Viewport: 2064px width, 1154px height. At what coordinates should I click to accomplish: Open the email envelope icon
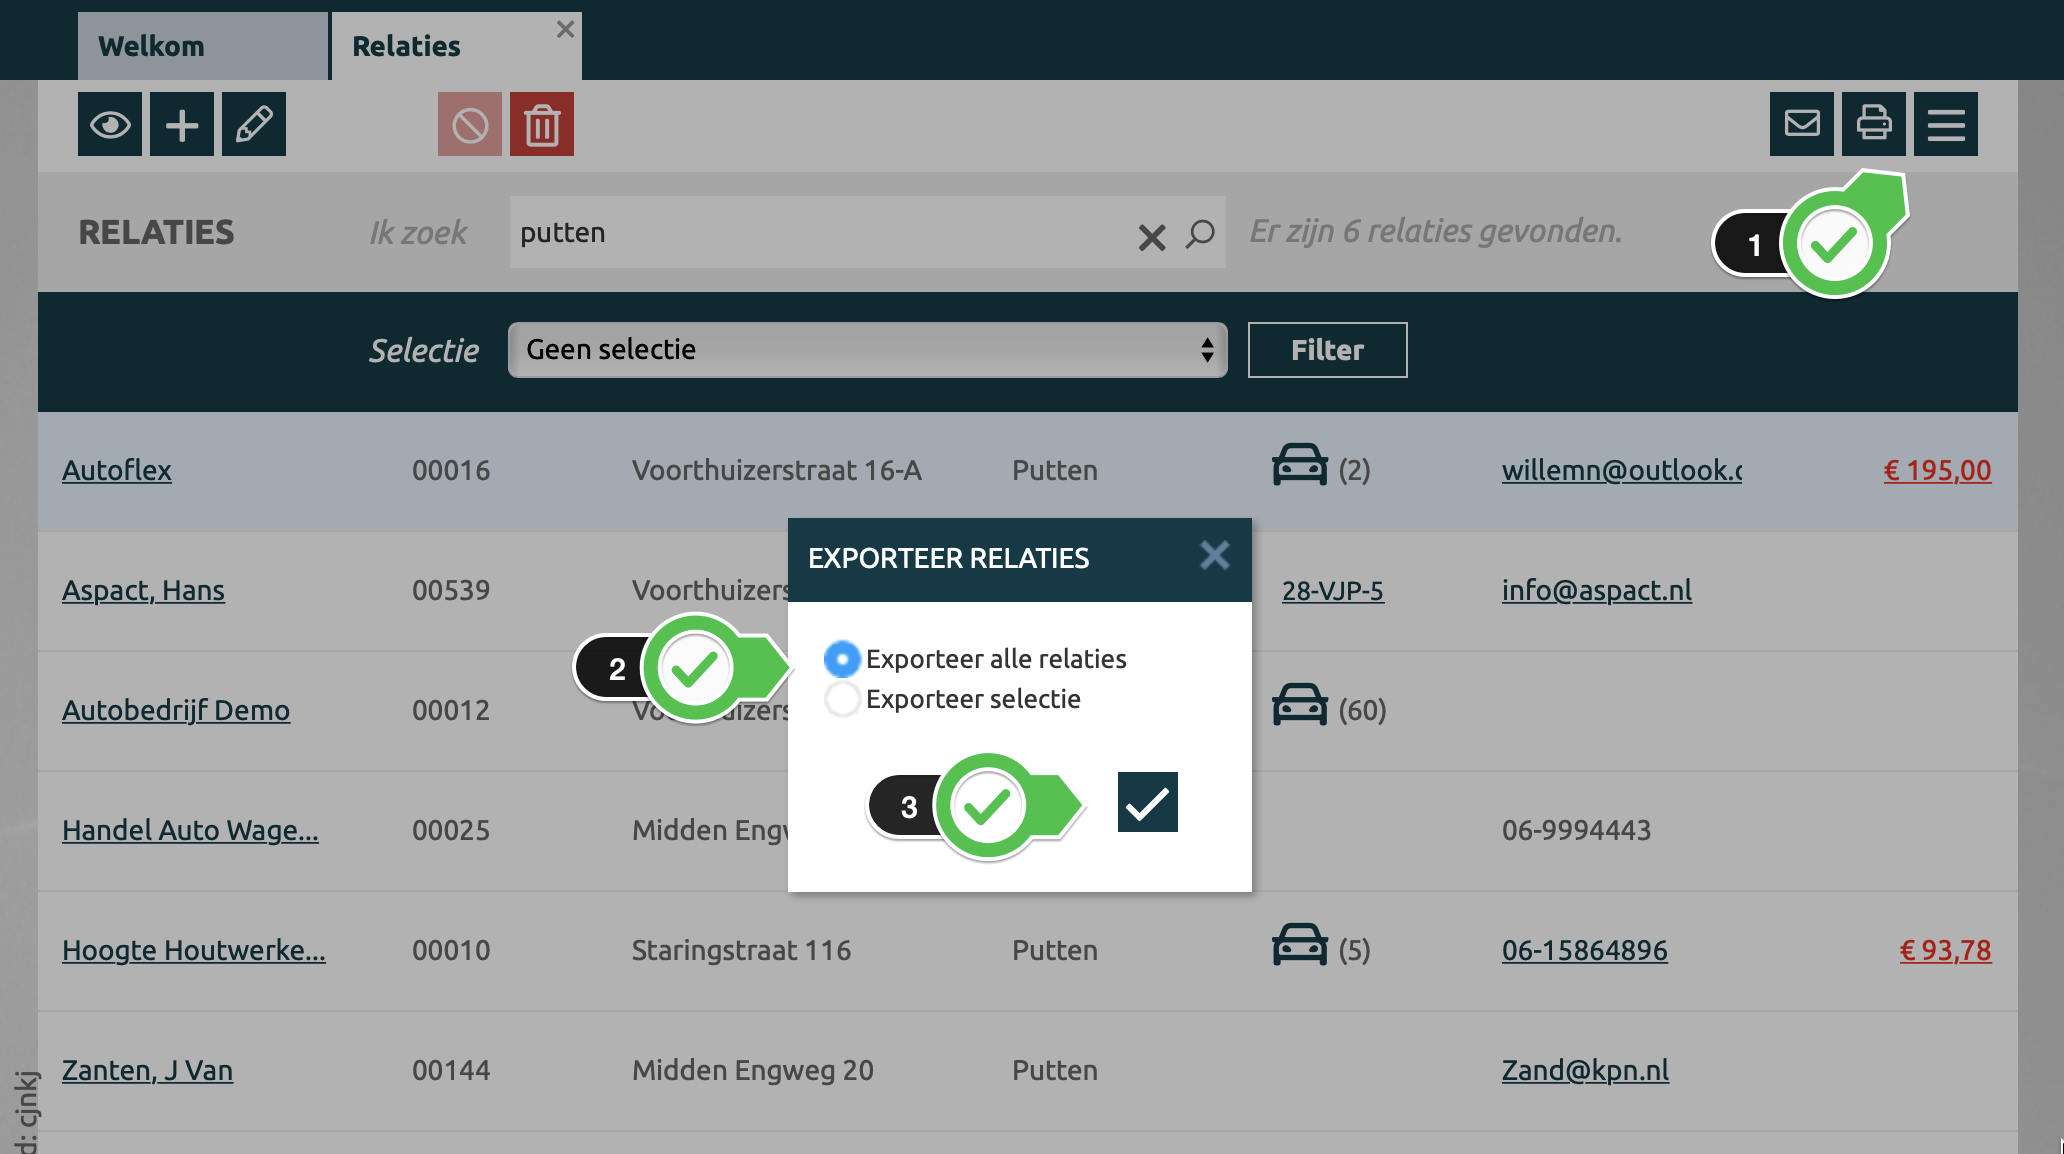(x=1802, y=124)
